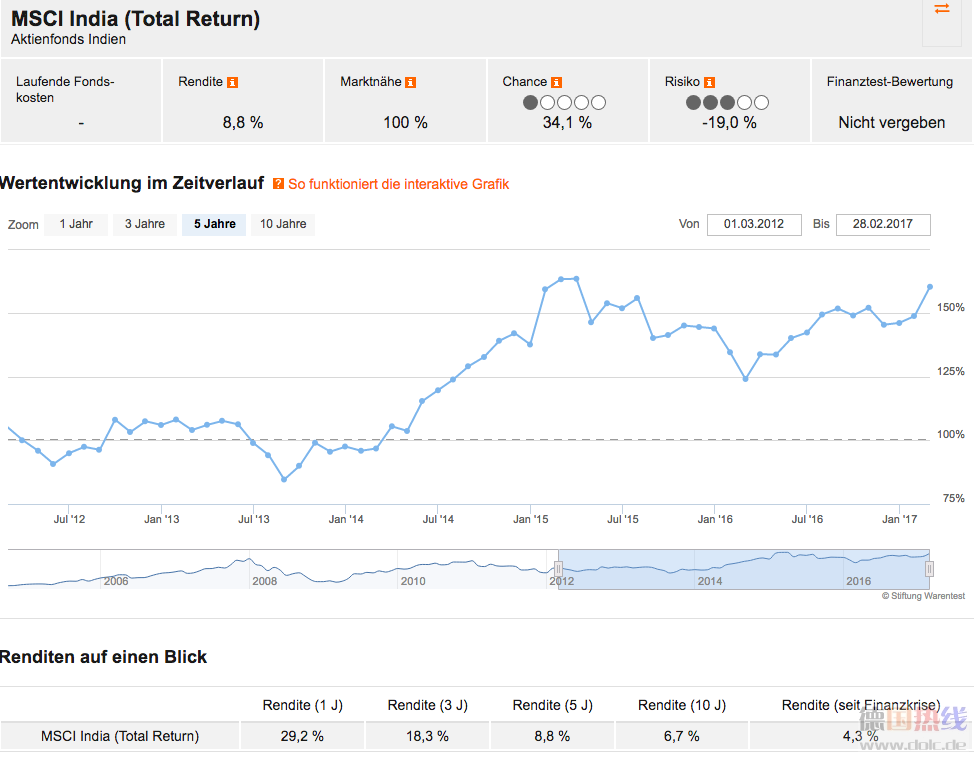The image size is (974, 757).
Task: Set chart zoom to 3 Jahre
Action: pyautogui.click(x=145, y=224)
